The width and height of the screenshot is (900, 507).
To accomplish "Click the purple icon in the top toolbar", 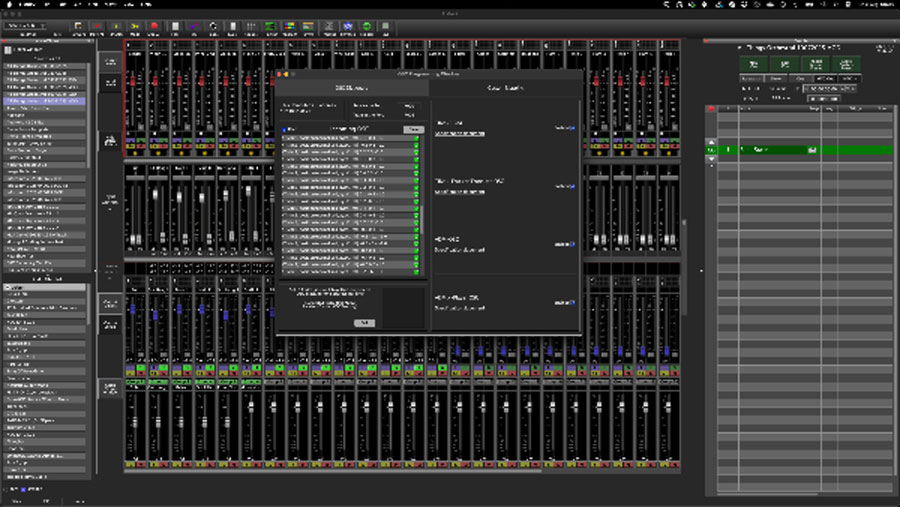I will click(x=193, y=26).
